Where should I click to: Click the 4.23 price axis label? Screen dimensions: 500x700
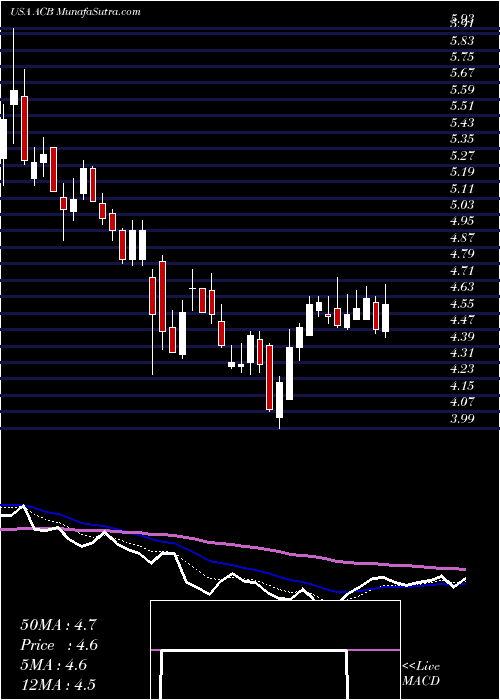pos(462,369)
